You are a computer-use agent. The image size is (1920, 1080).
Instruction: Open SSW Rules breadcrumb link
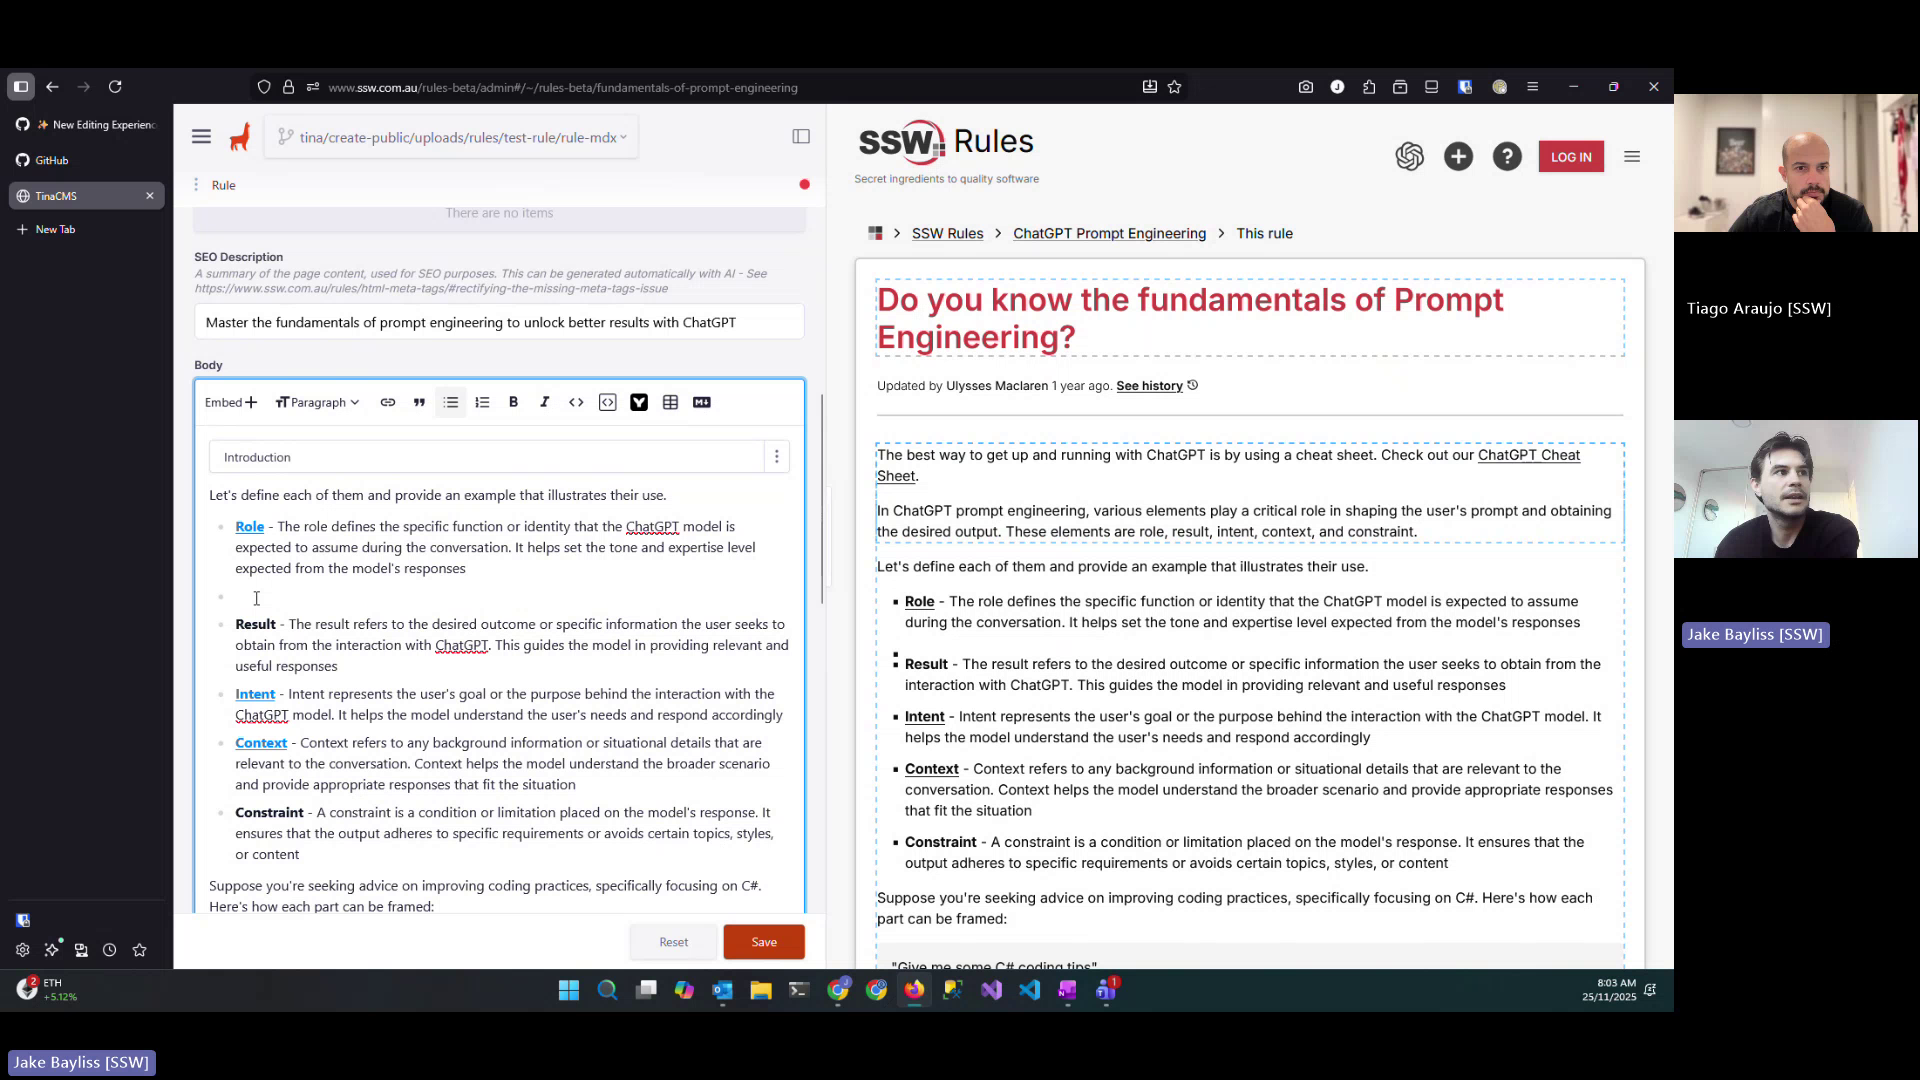(947, 234)
